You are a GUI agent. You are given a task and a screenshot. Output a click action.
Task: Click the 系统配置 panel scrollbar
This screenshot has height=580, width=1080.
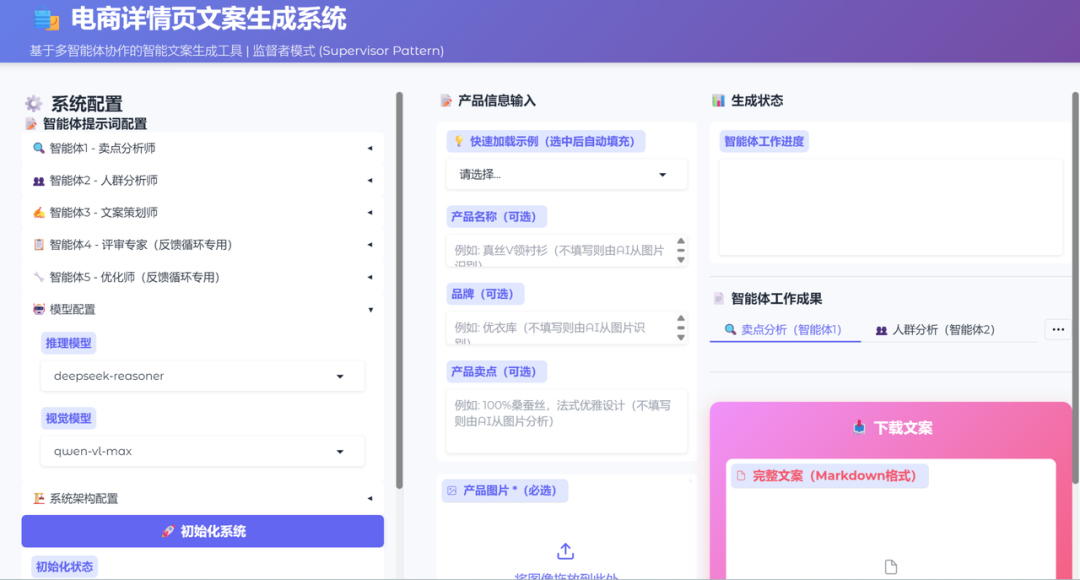tap(399, 291)
